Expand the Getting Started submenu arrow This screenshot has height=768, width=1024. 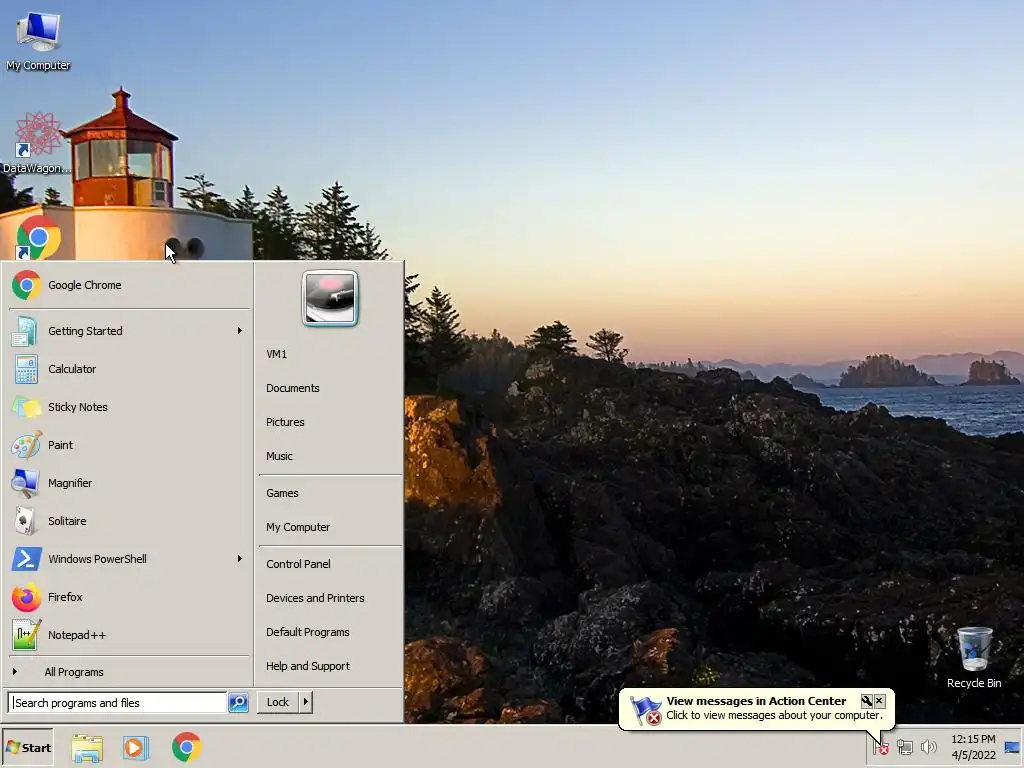pyautogui.click(x=240, y=331)
